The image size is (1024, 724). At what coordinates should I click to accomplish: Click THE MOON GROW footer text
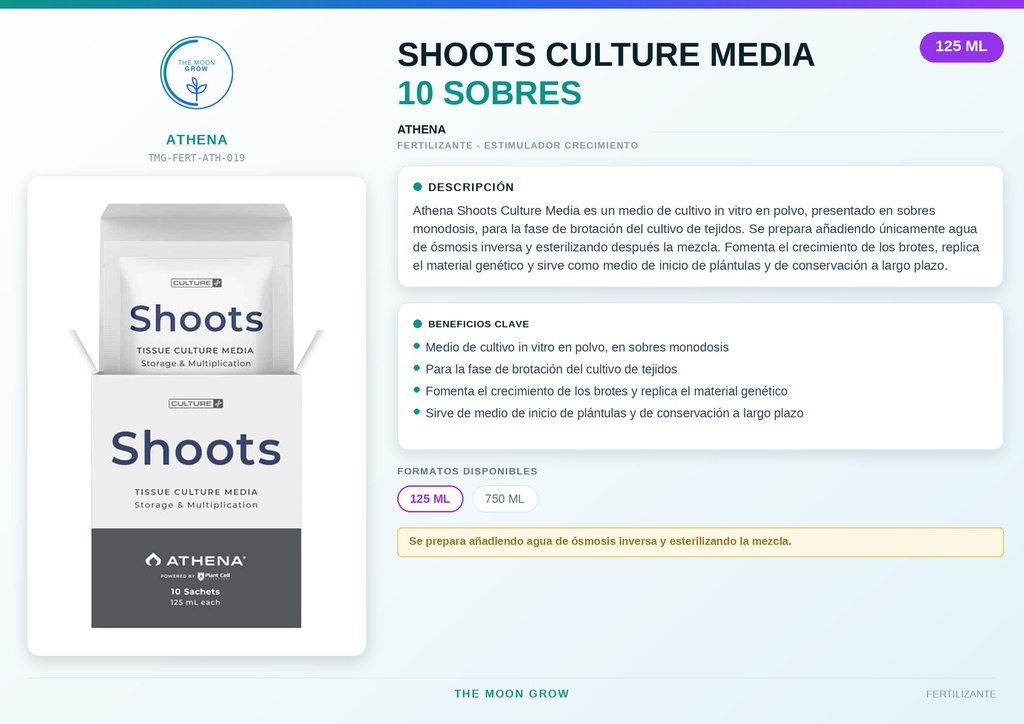(512, 694)
